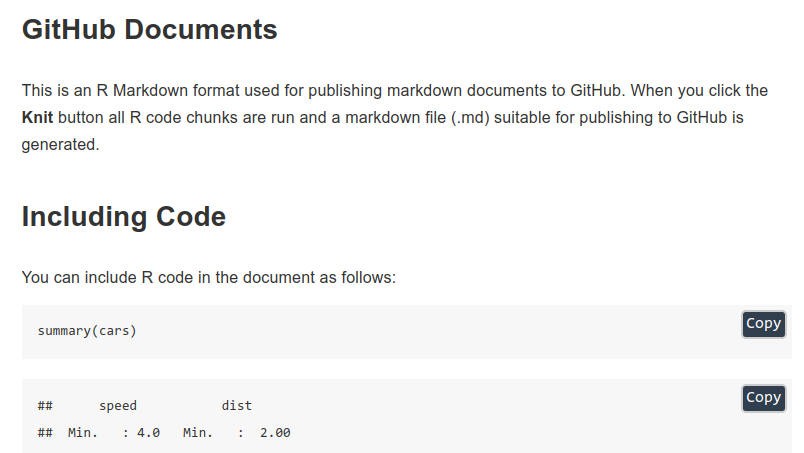The height and width of the screenshot is (453, 804).
Task: Copy the speed and dist output block
Action: [763, 398]
